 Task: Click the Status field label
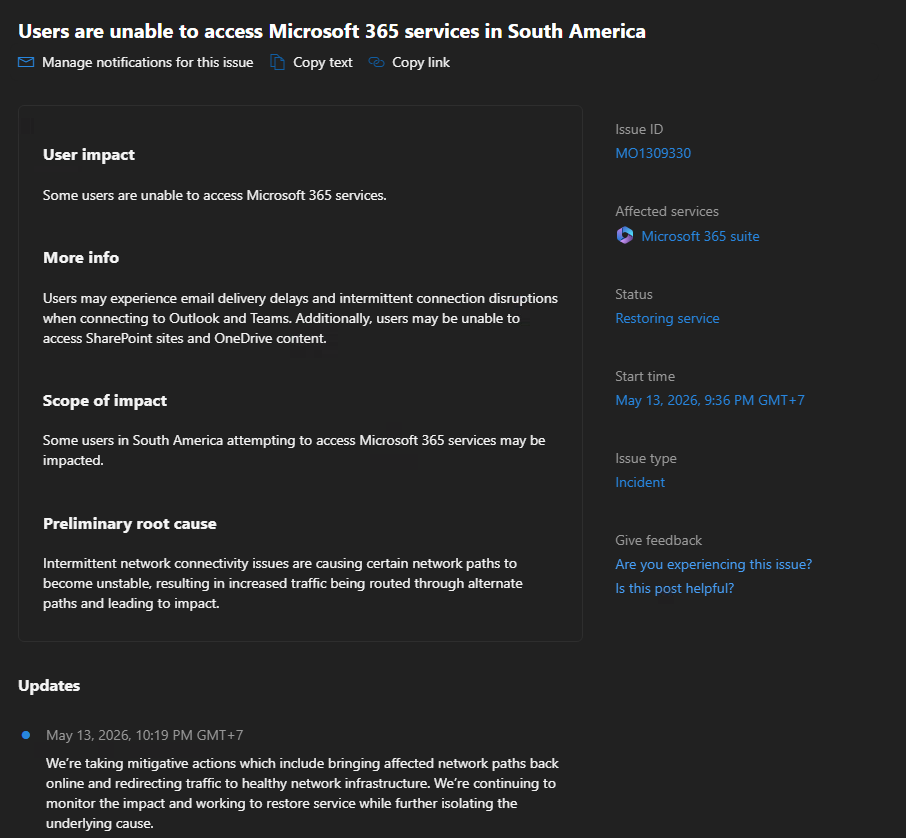(x=634, y=294)
